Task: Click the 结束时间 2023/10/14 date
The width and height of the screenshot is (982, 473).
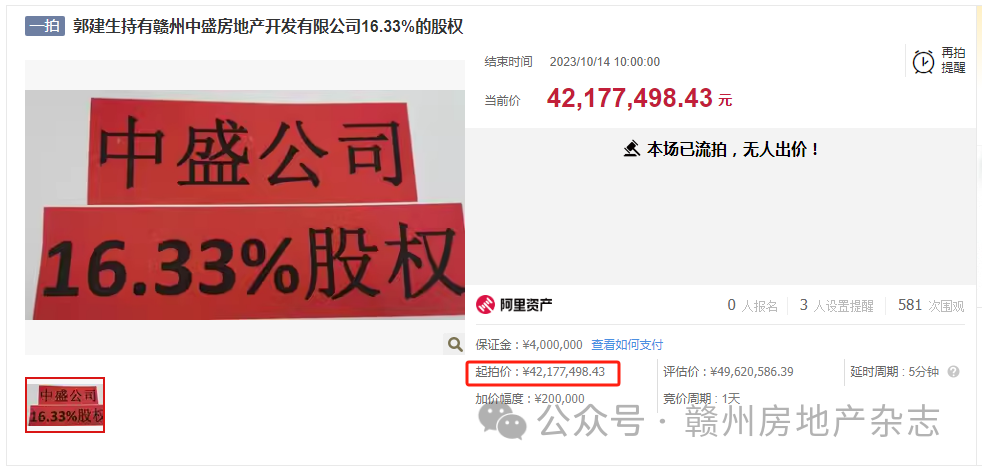Action: pyautogui.click(x=572, y=62)
